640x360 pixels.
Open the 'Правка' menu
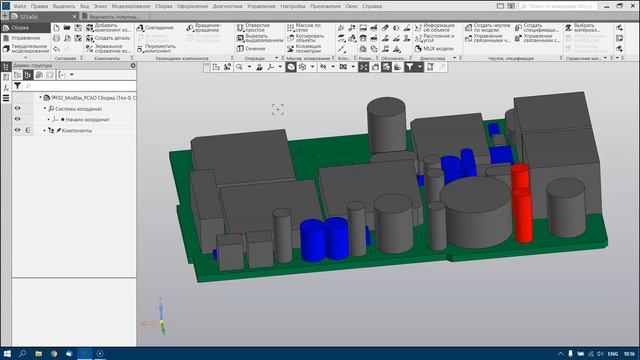coord(39,6)
